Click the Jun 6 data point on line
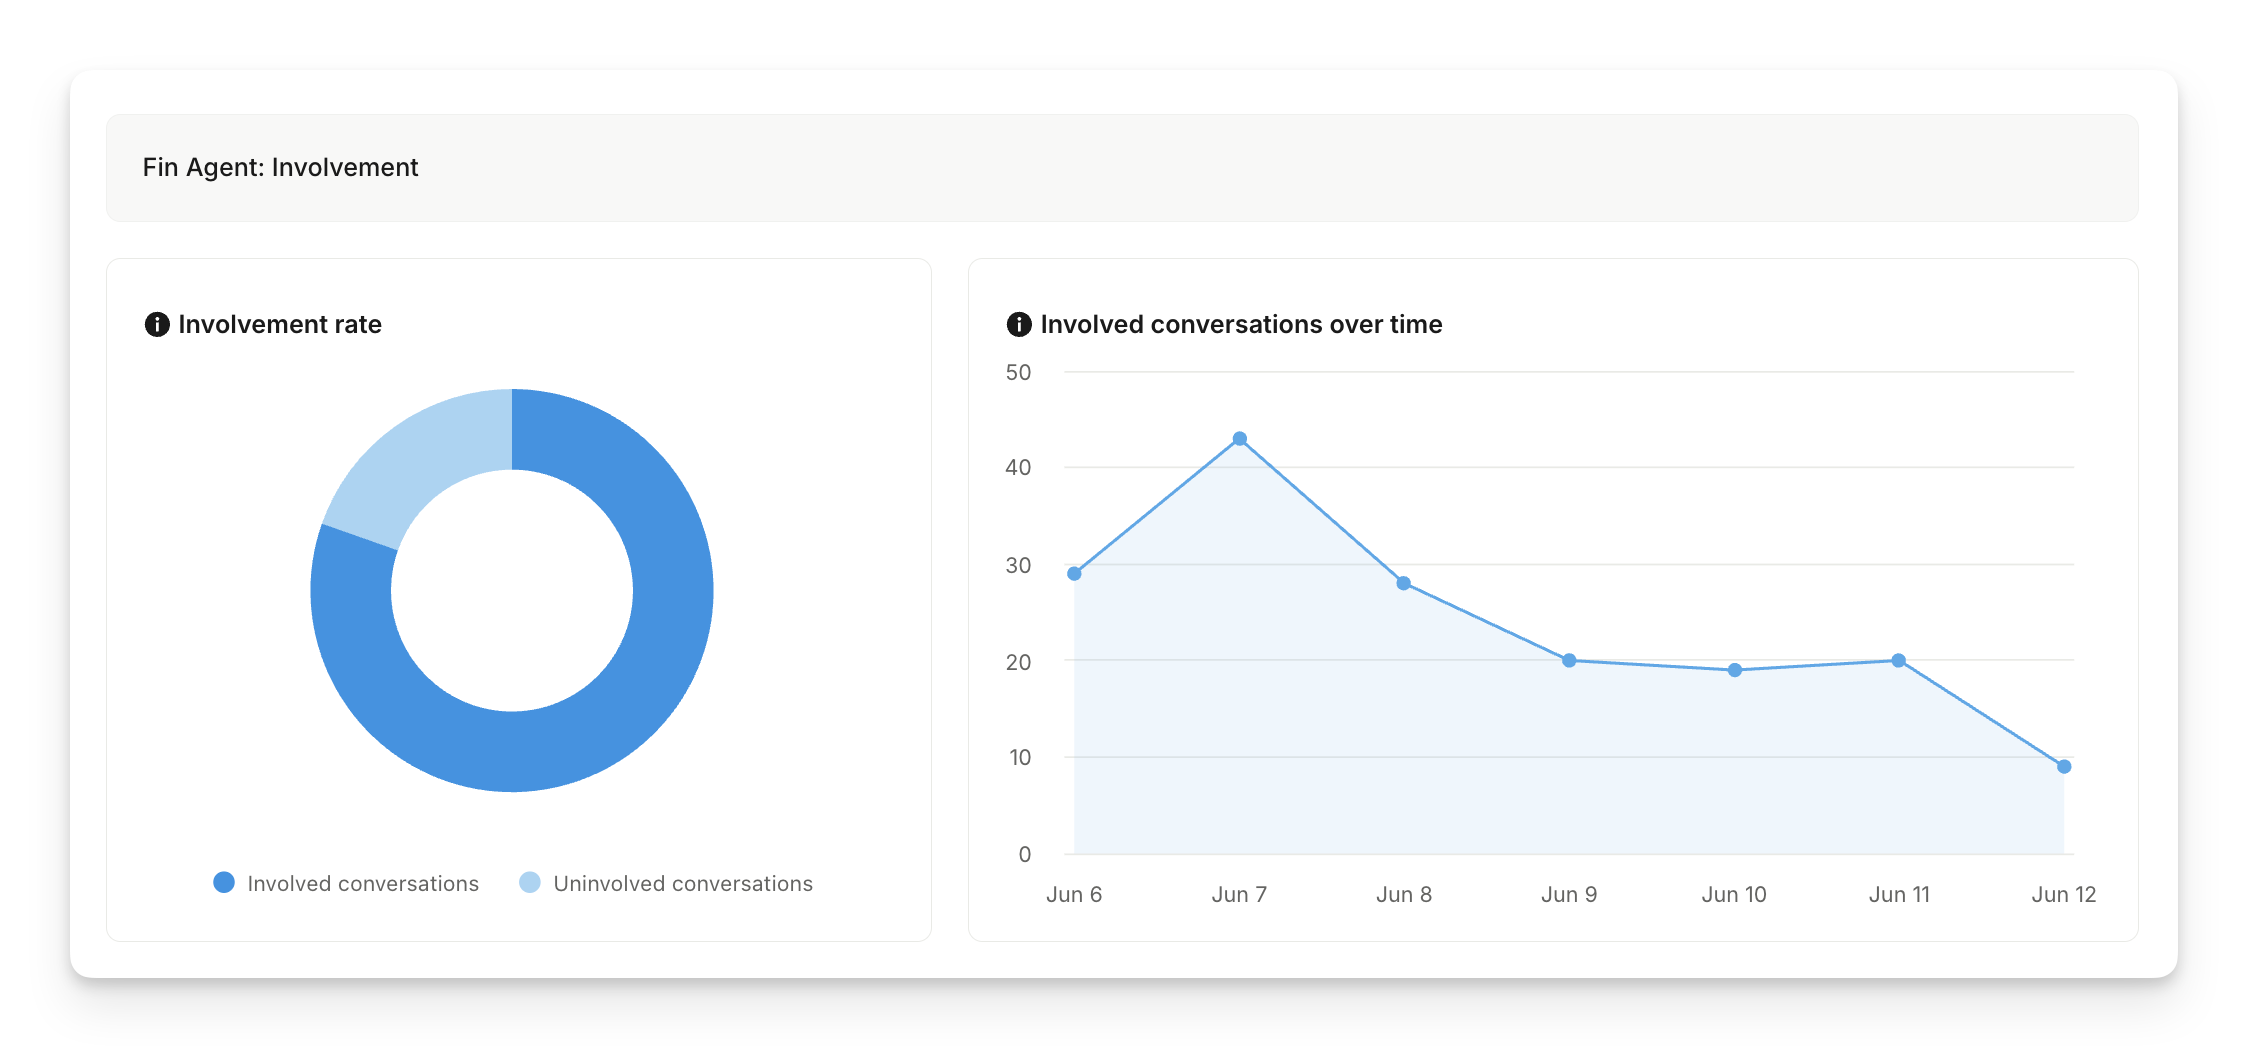The width and height of the screenshot is (2248, 1048). pyautogui.click(x=1074, y=574)
